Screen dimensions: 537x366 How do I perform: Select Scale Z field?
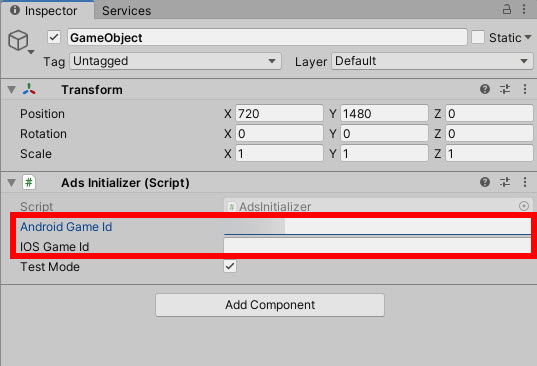[489, 153]
